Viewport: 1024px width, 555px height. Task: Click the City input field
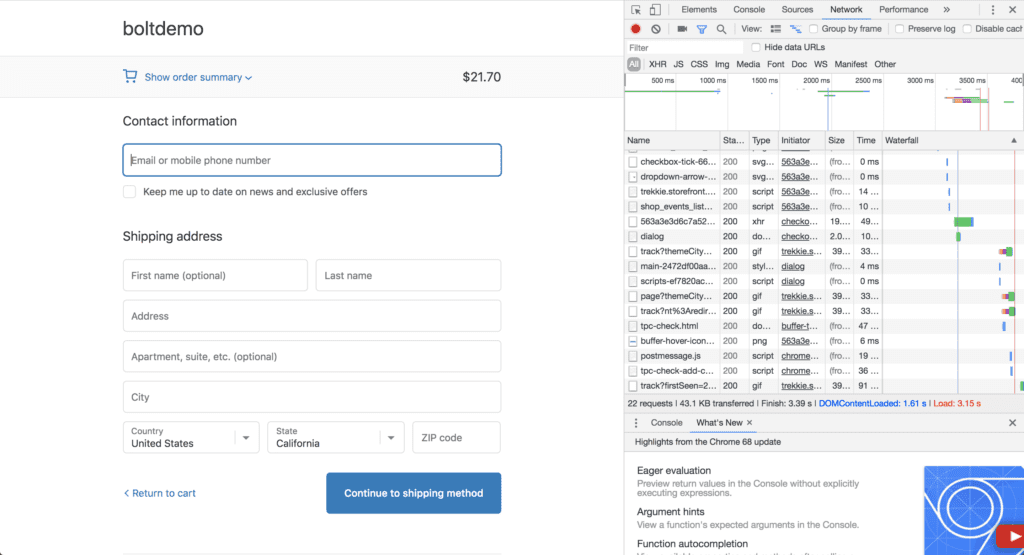312,397
